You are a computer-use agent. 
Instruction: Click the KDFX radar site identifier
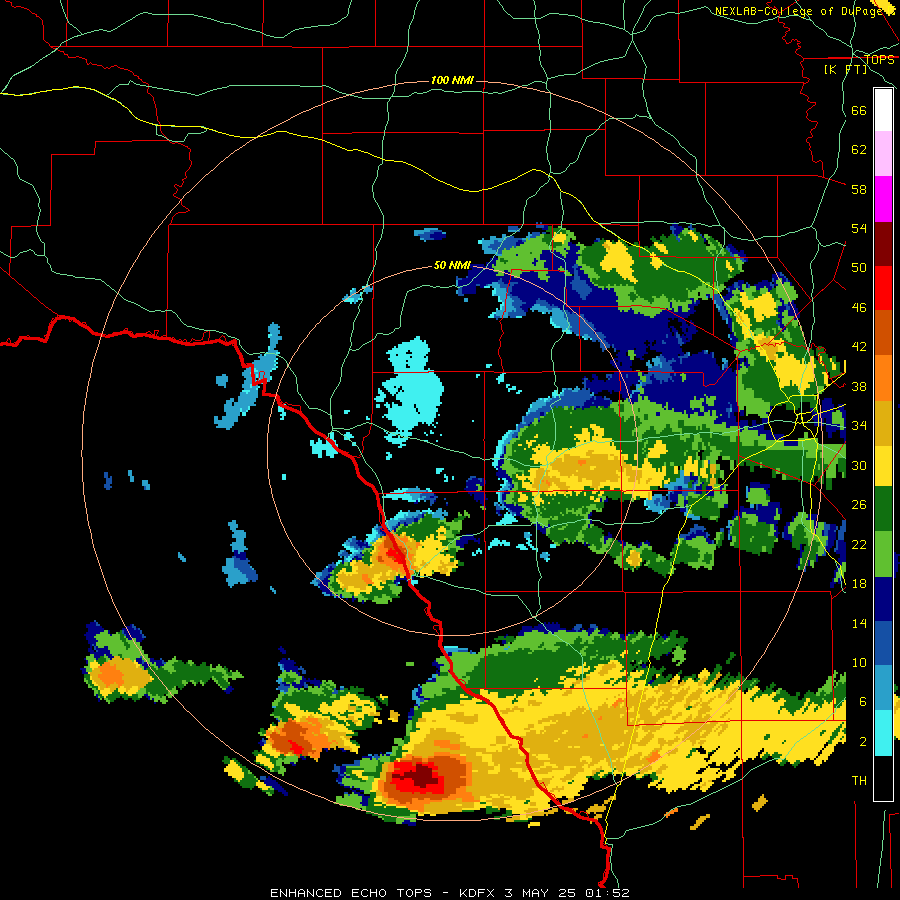[478, 893]
